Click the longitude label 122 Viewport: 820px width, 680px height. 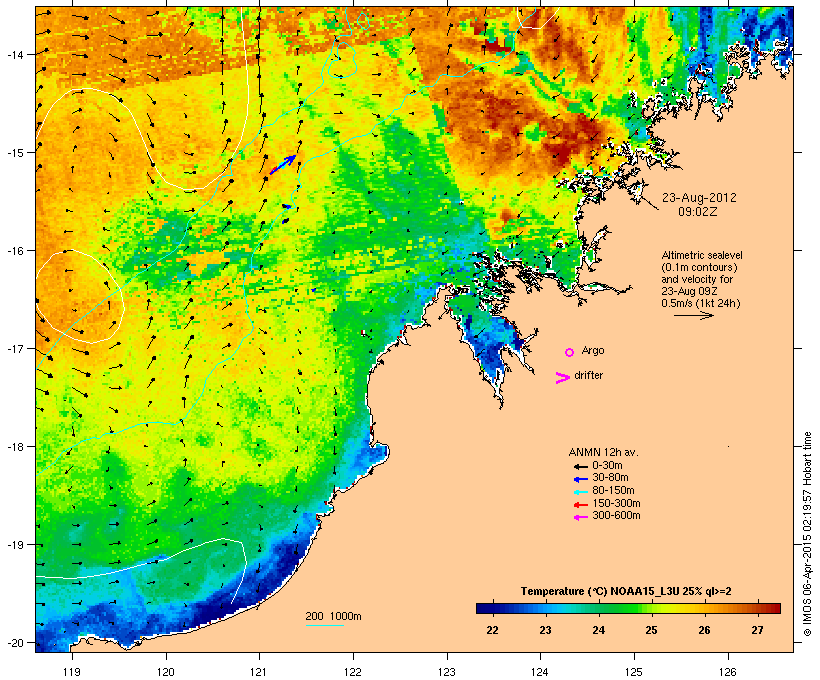[353, 672]
